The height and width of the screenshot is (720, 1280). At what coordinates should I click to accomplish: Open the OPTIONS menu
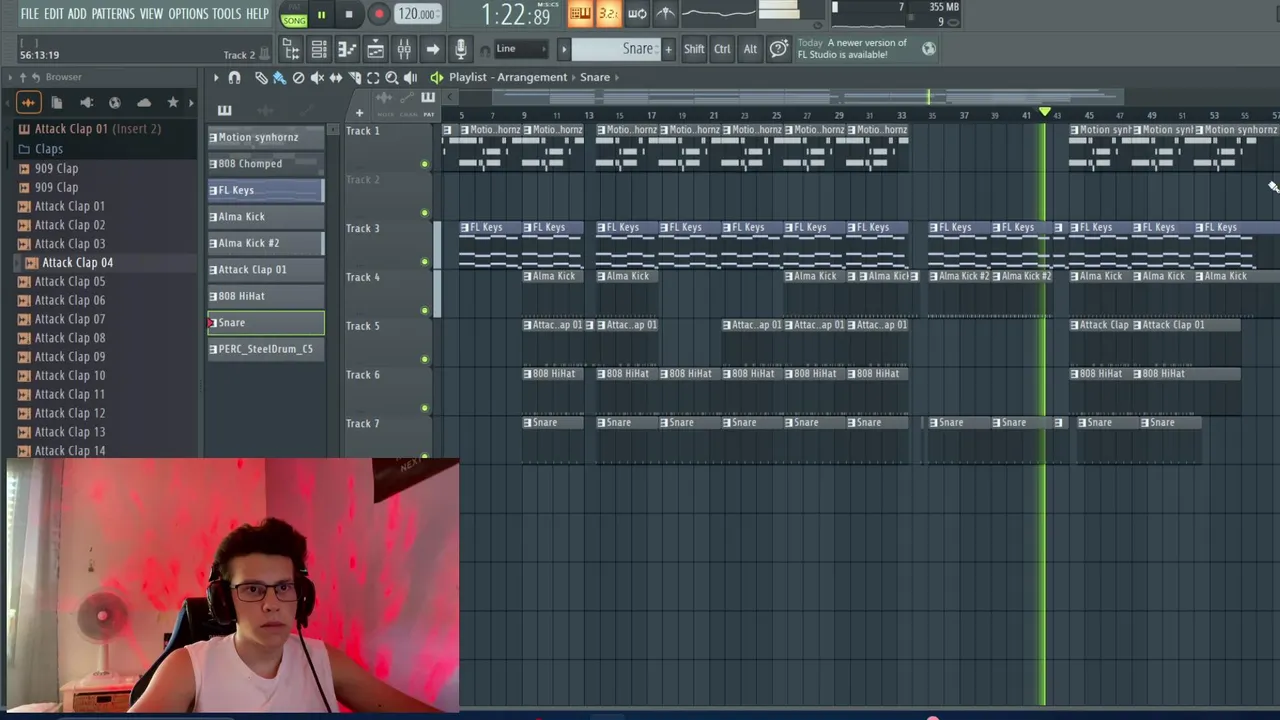tap(188, 14)
